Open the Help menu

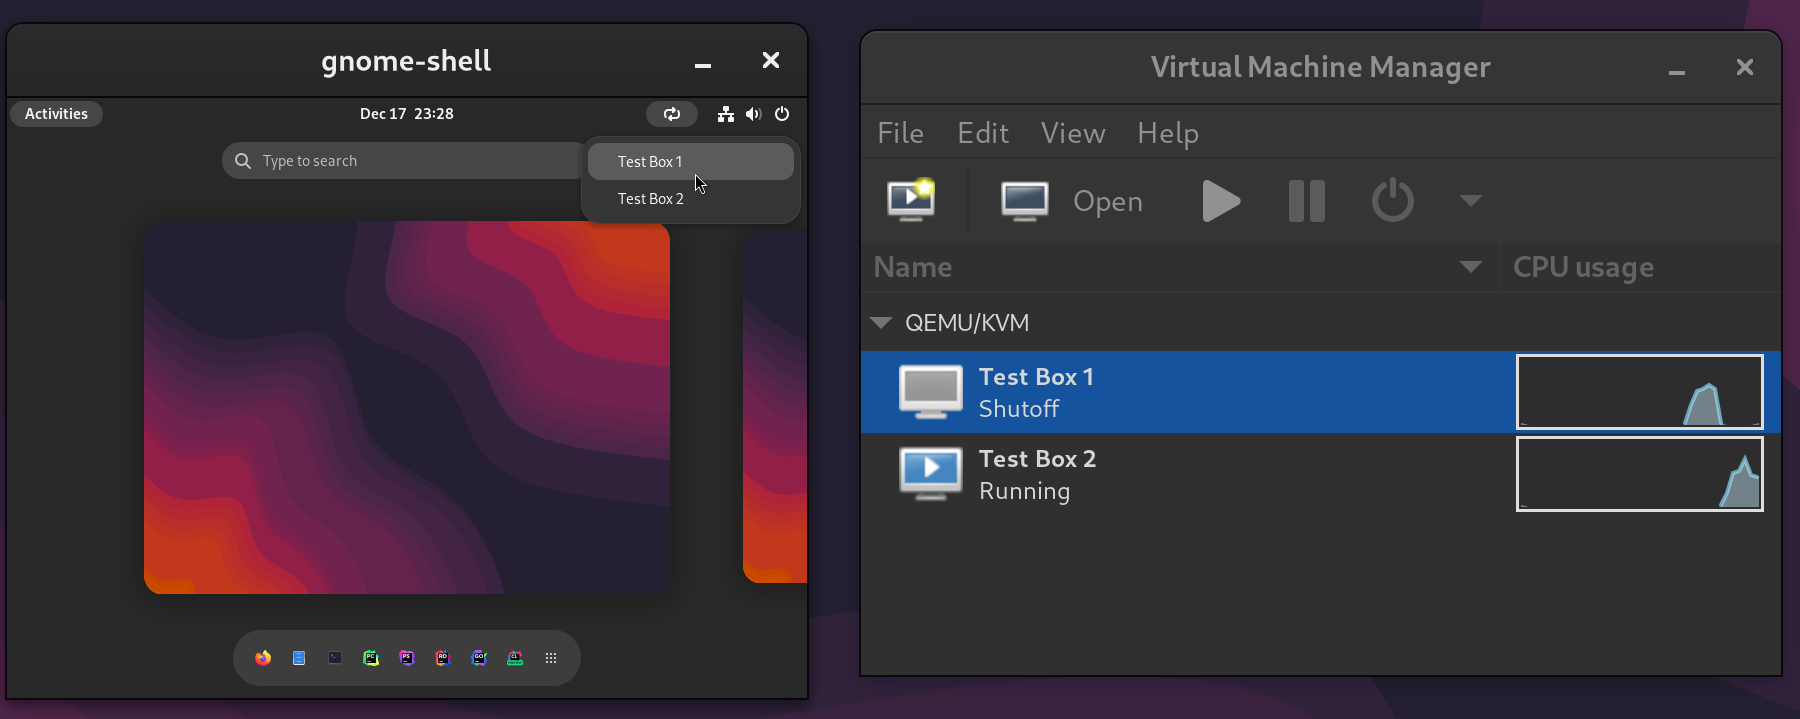(x=1168, y=133)
